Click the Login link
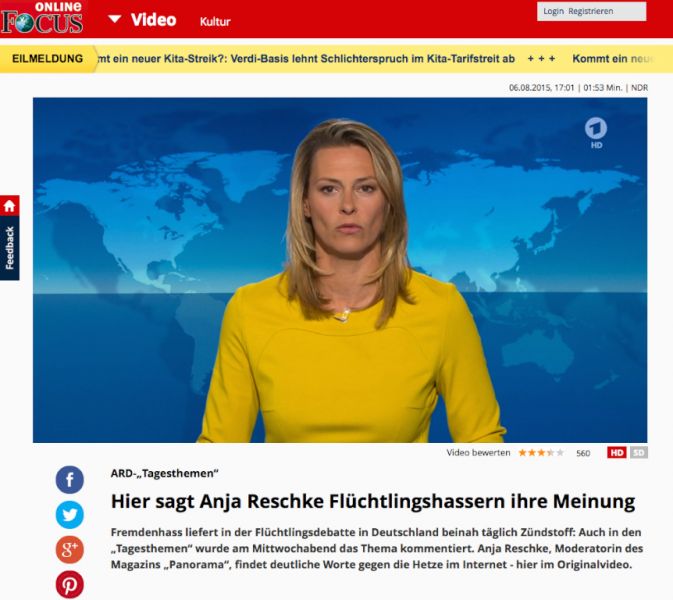Viewport: 673px width, 600px height. pyautogui.click(x=553, y=11)
